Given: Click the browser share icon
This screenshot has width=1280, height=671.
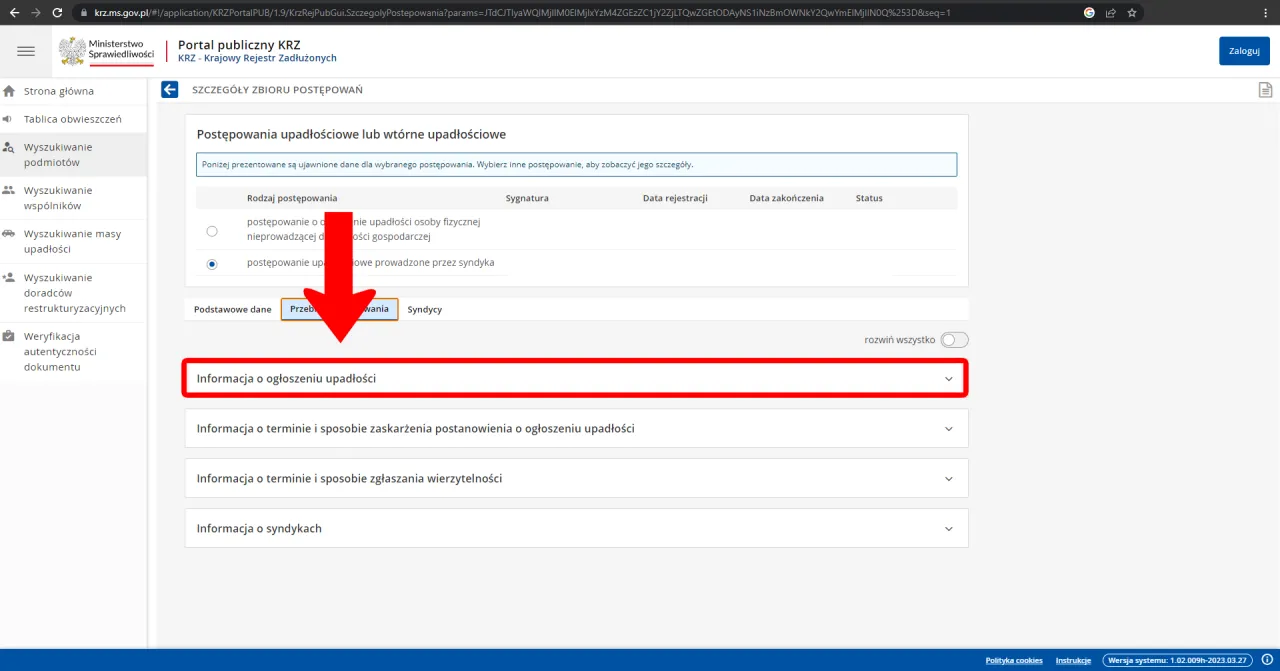Looking at the screenshot, I should click(x=1110, y=13).
